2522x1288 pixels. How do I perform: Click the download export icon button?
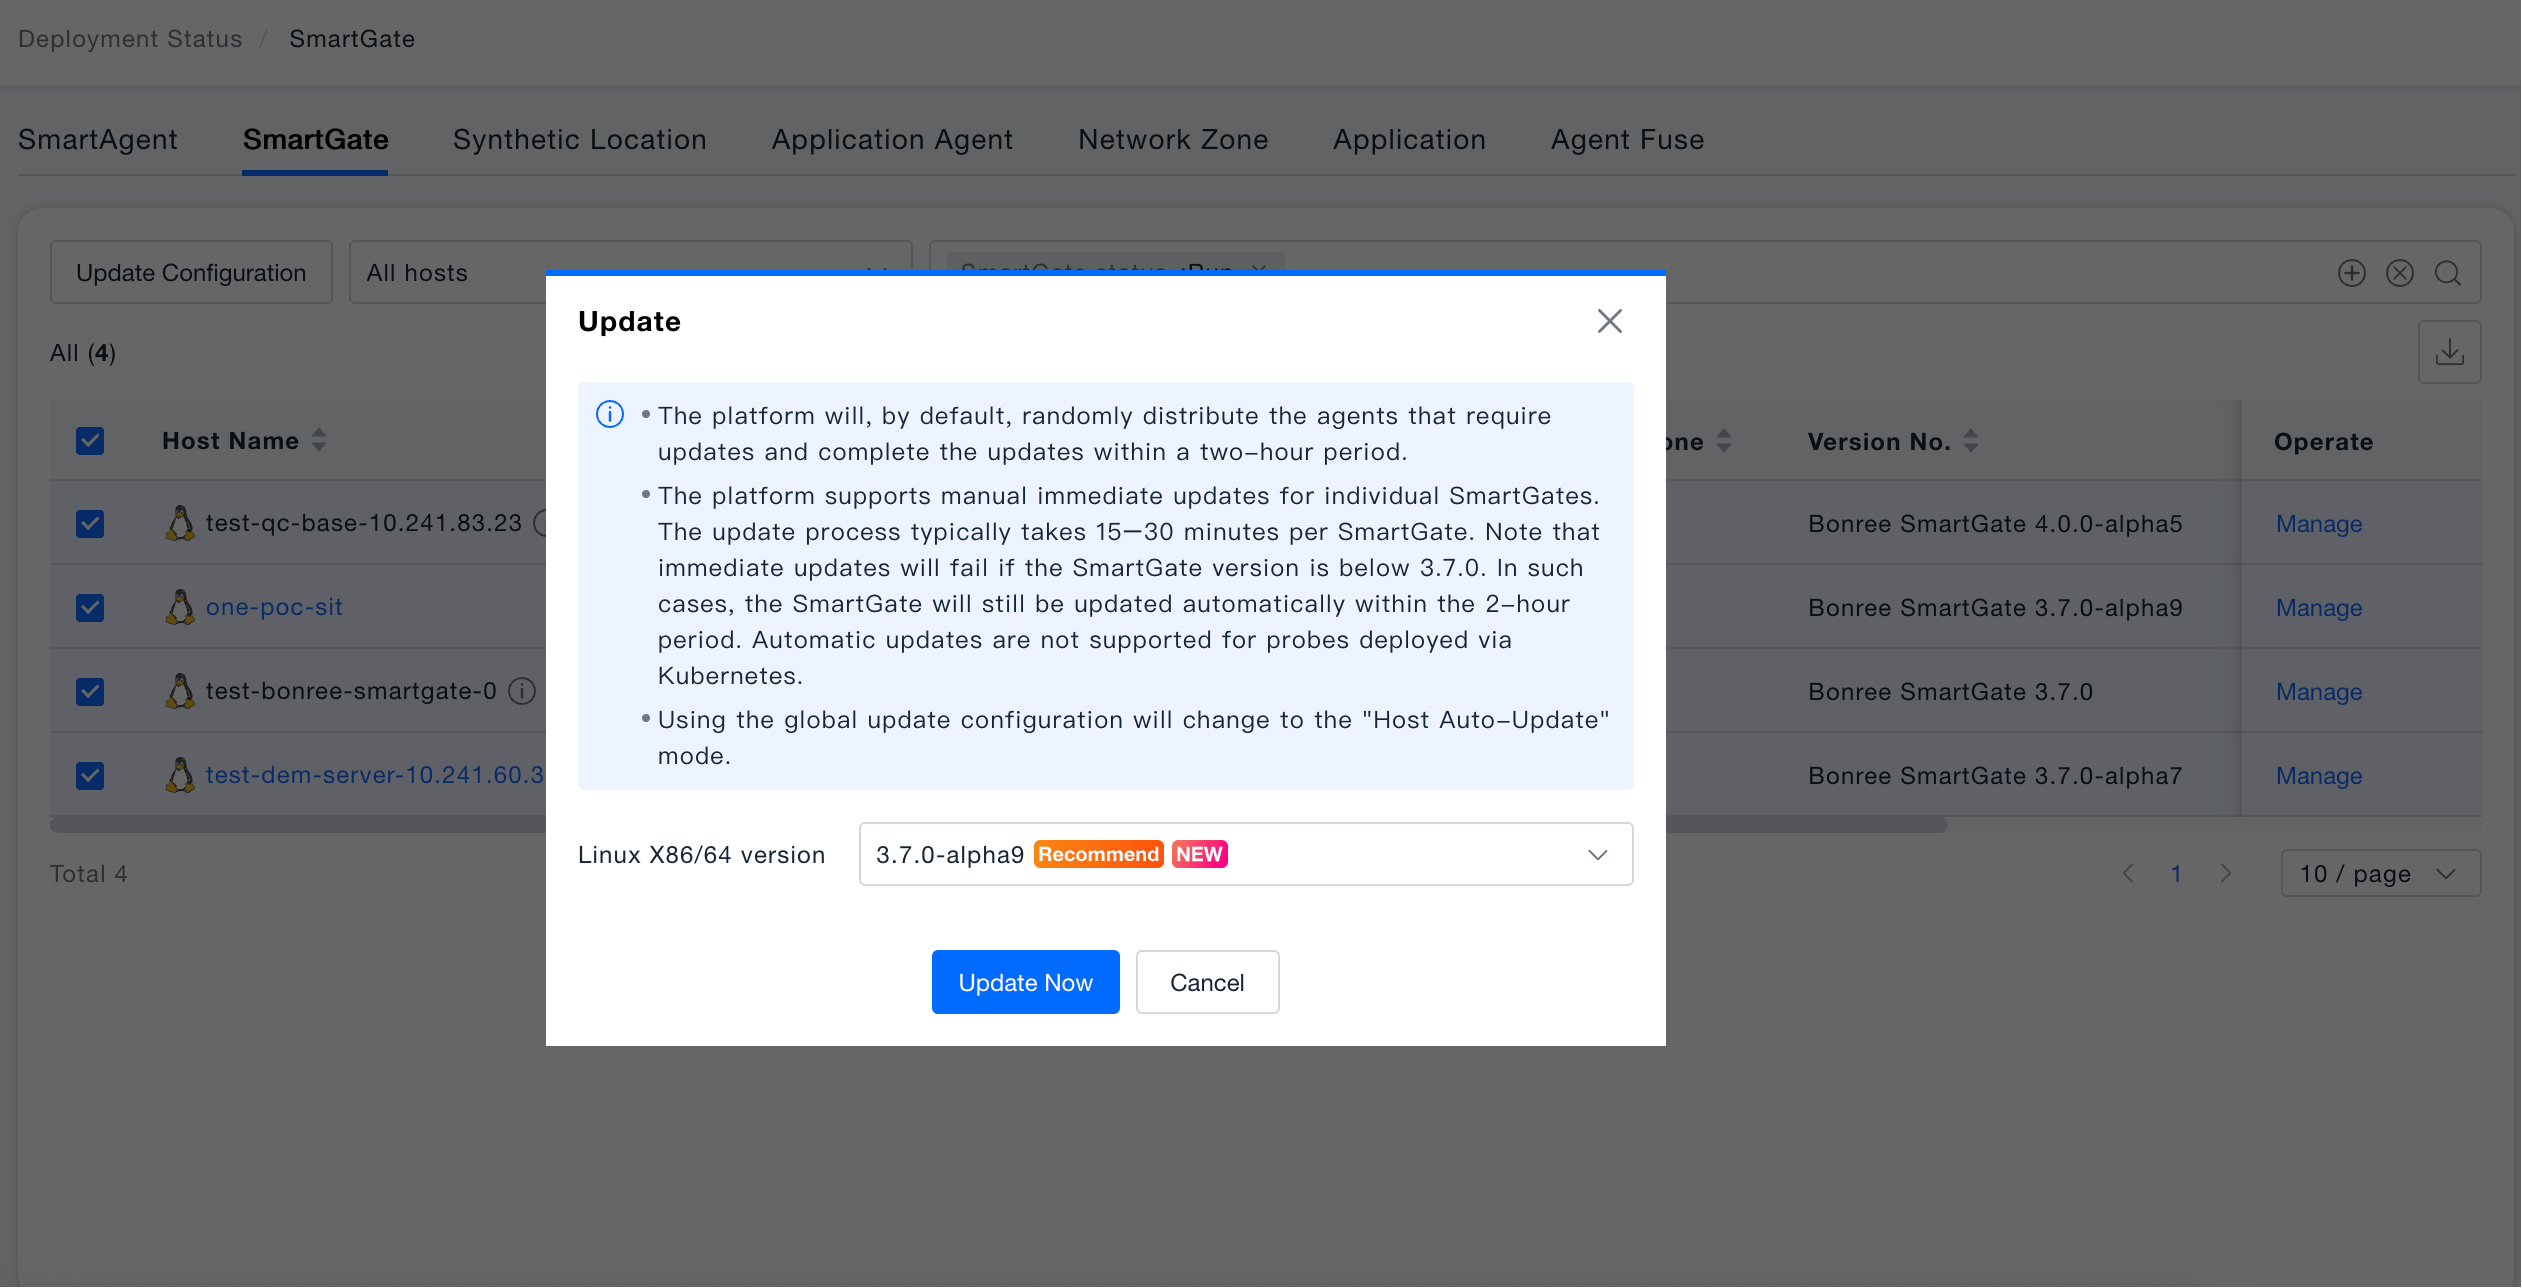click(x=2449, y=352)
